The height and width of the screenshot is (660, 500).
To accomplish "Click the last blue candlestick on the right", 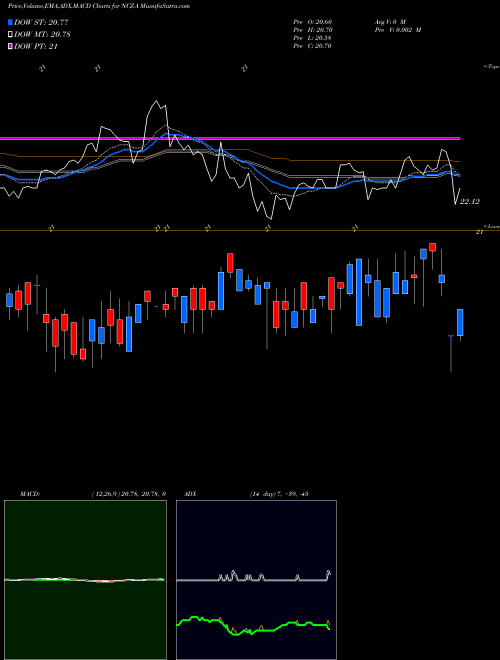I will [460, 322].
